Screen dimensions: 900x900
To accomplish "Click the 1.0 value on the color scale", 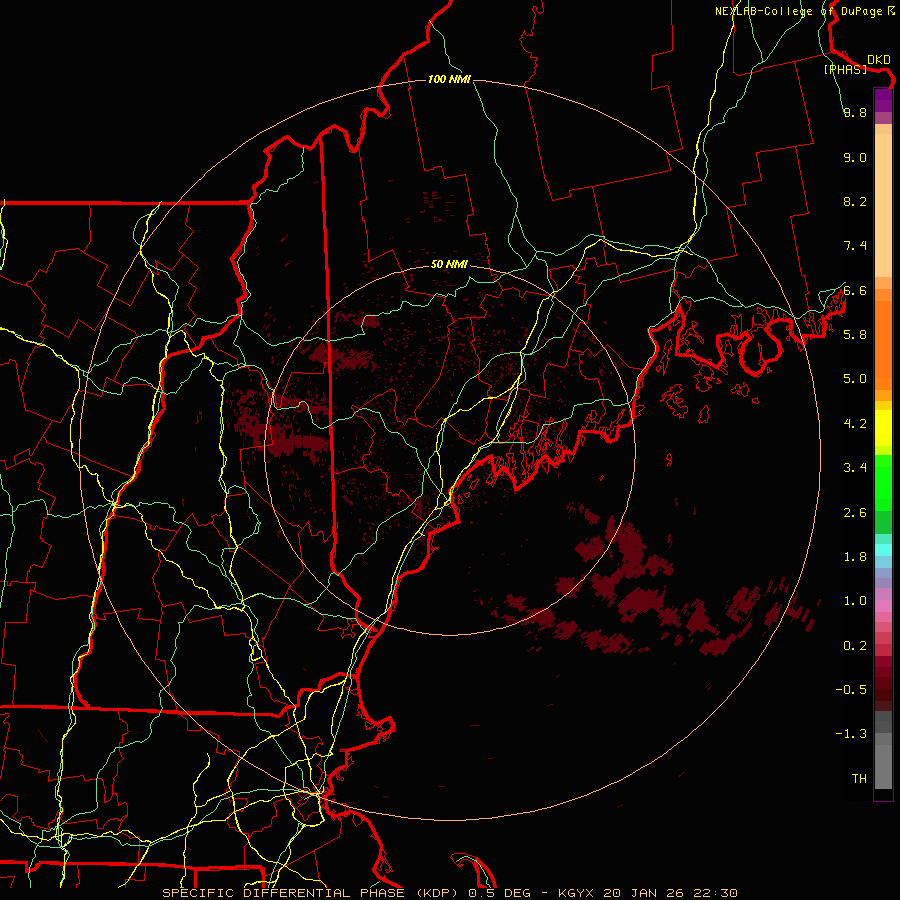I will pos(855,601).
